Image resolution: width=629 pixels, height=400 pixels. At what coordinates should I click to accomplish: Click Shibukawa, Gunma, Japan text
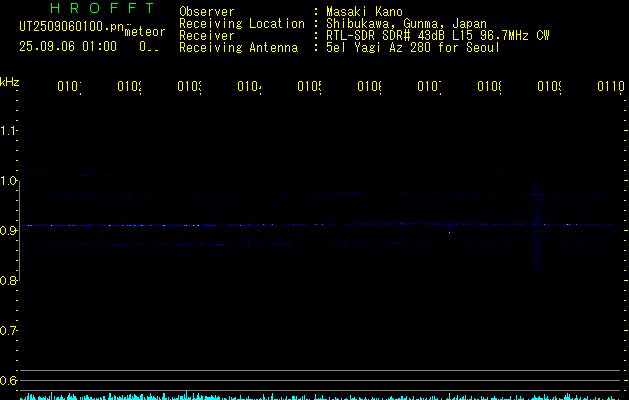[x=406, y=24]
